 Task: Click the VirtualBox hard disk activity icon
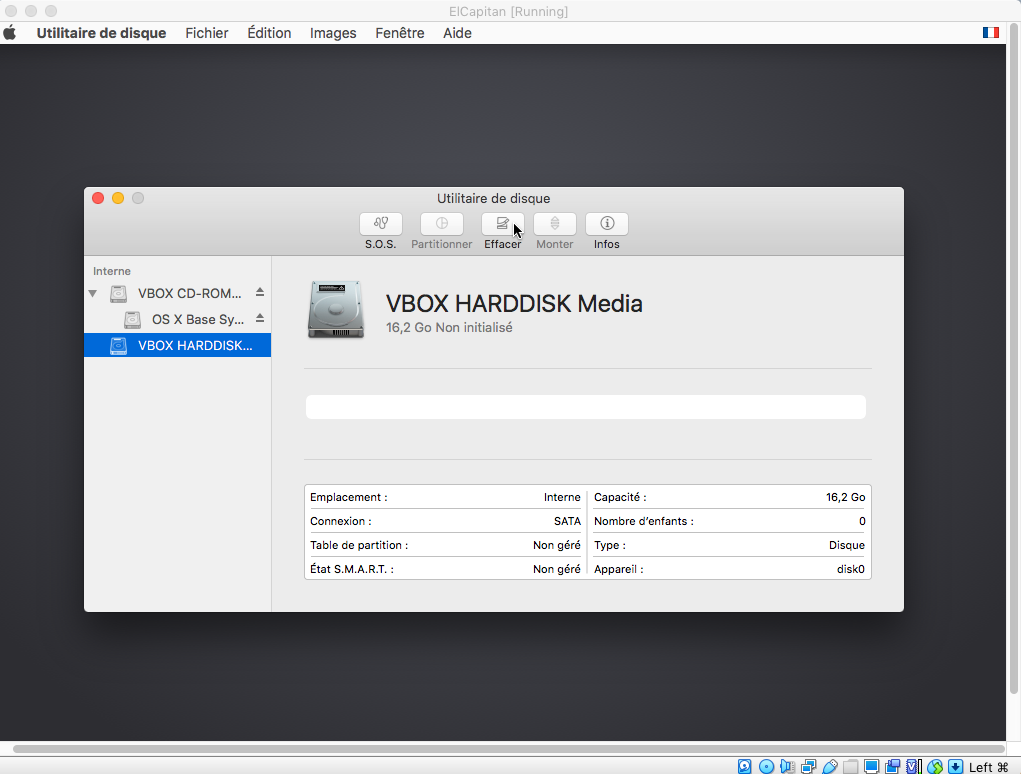pyautogui.click(x=745, y=767)
